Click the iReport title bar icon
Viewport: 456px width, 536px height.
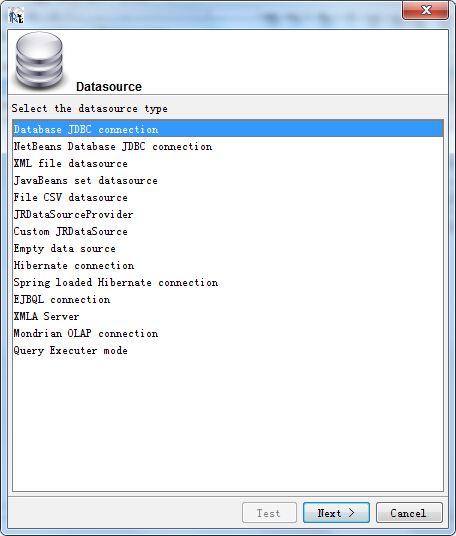(x=16, y=16)
